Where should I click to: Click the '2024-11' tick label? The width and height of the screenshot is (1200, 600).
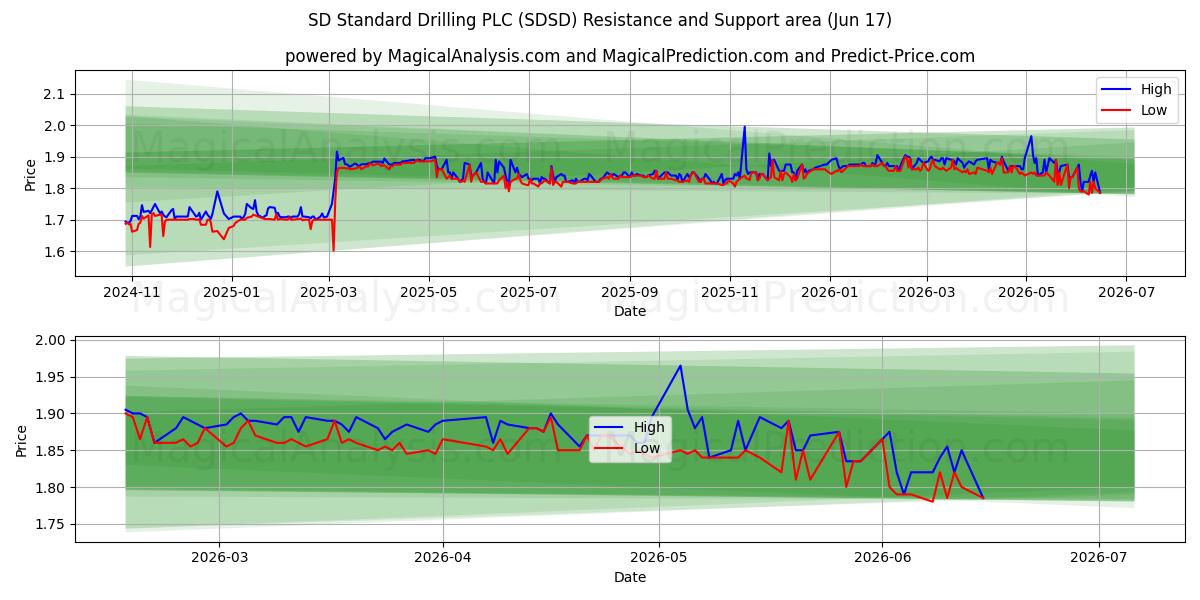click(x=132, y=293)
